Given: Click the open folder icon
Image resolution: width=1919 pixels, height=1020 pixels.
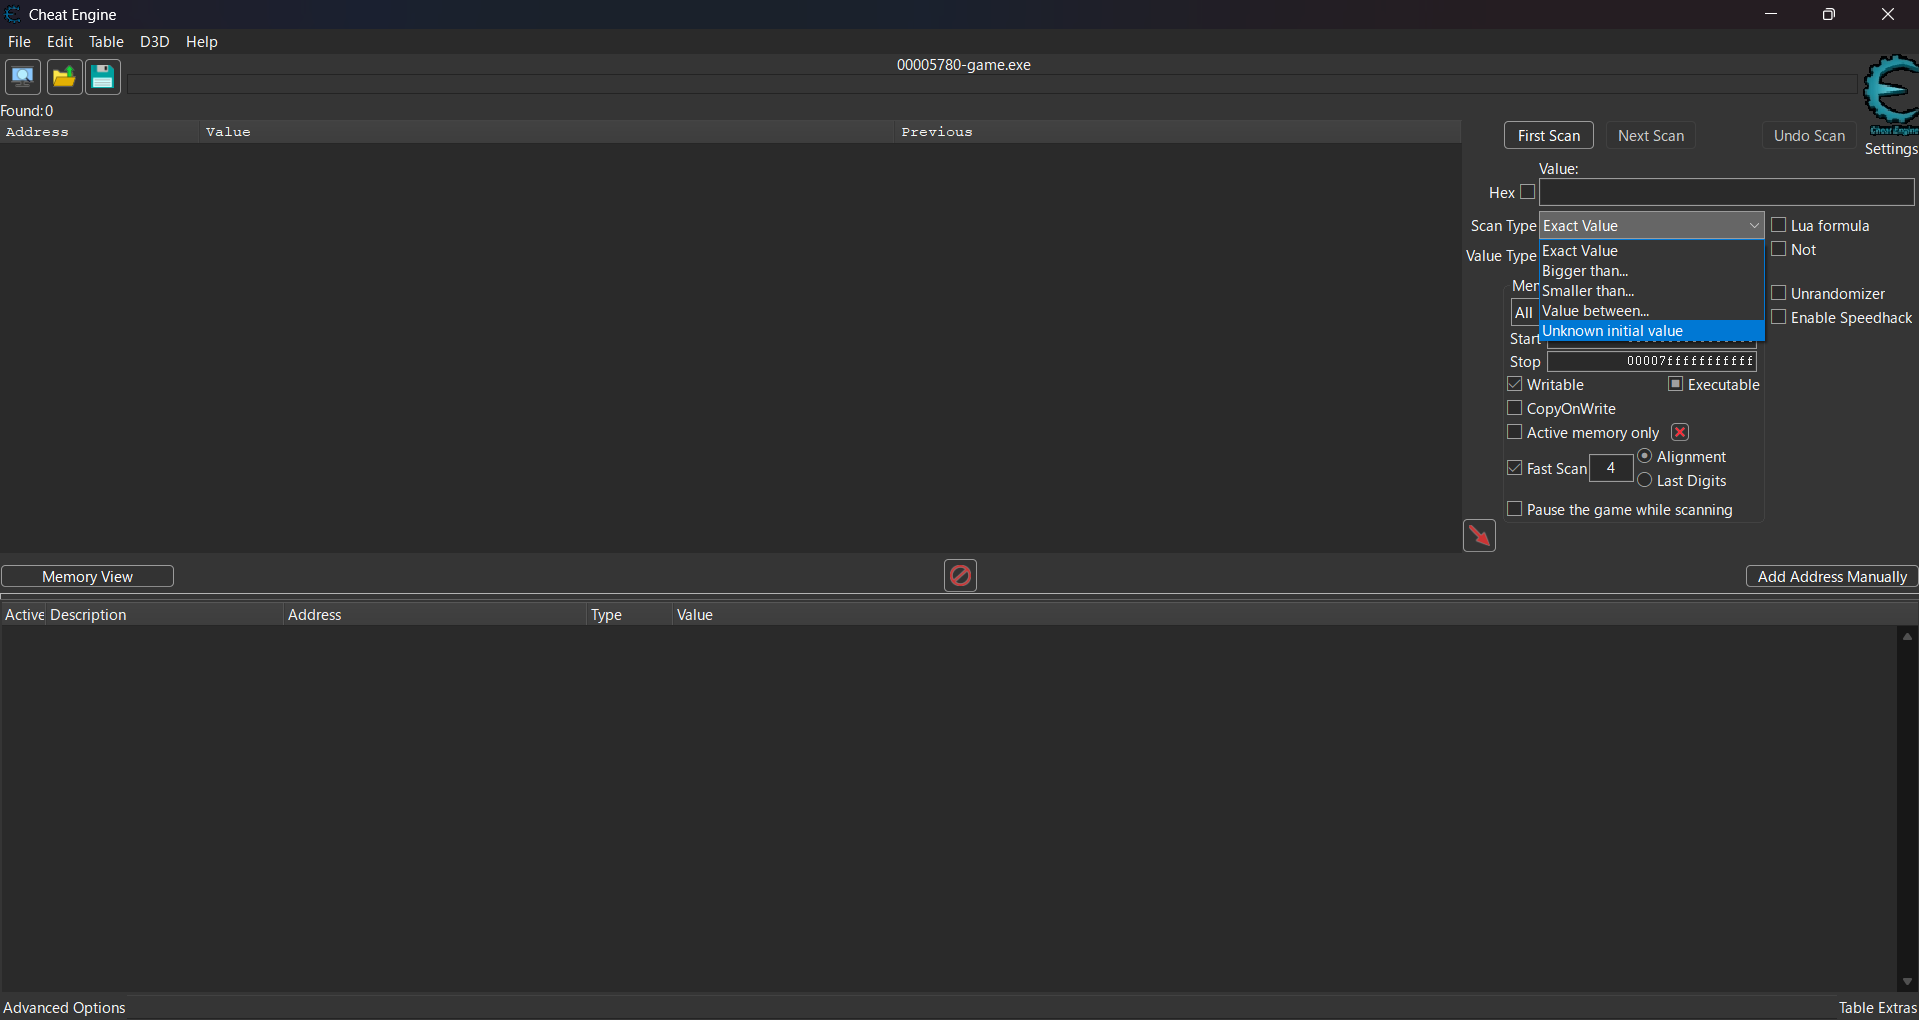Looking at the screenshot, I should coord(64,77).
